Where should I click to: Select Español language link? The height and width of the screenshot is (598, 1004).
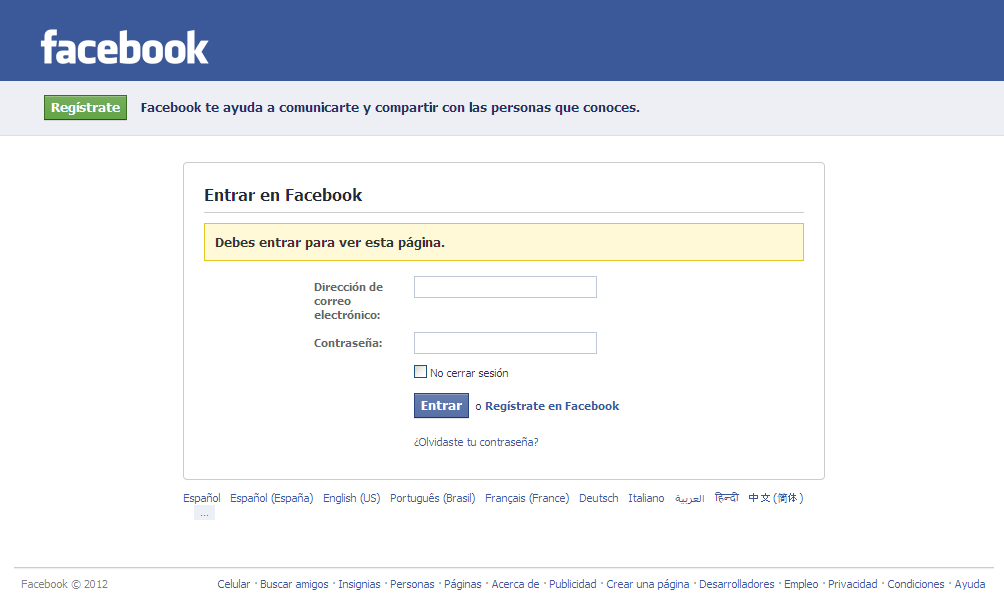tap(202, 498)
